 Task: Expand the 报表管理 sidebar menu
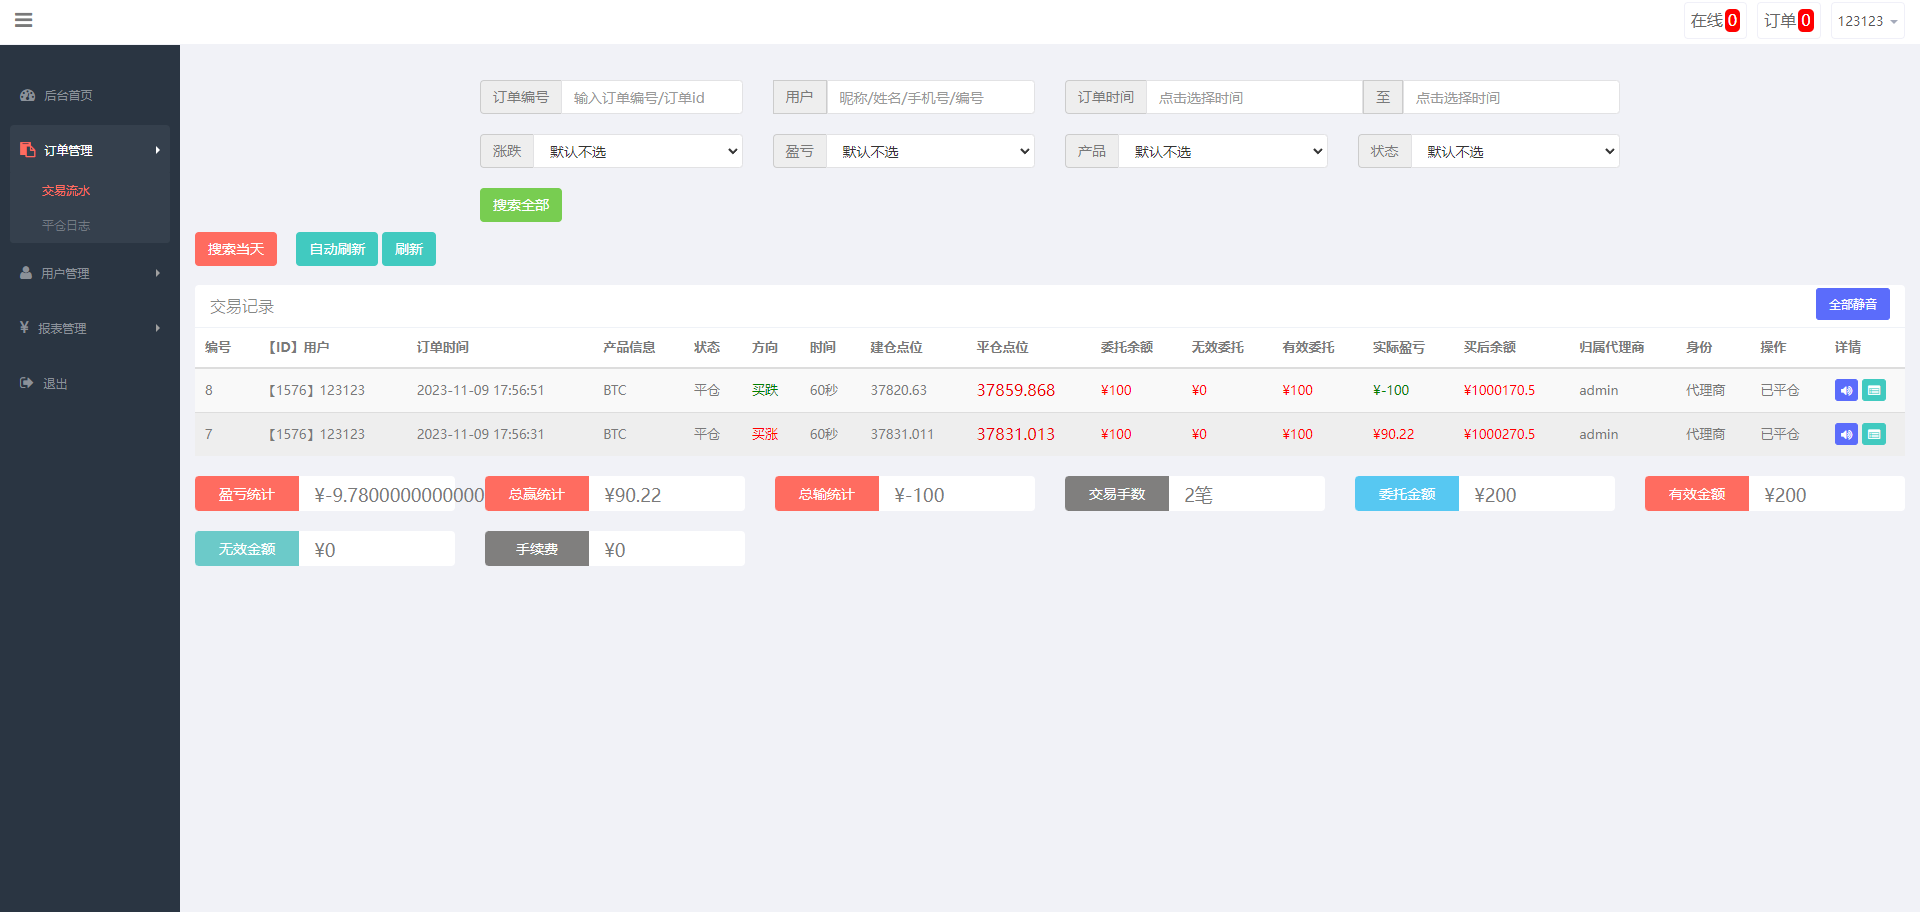coord(90,328)
